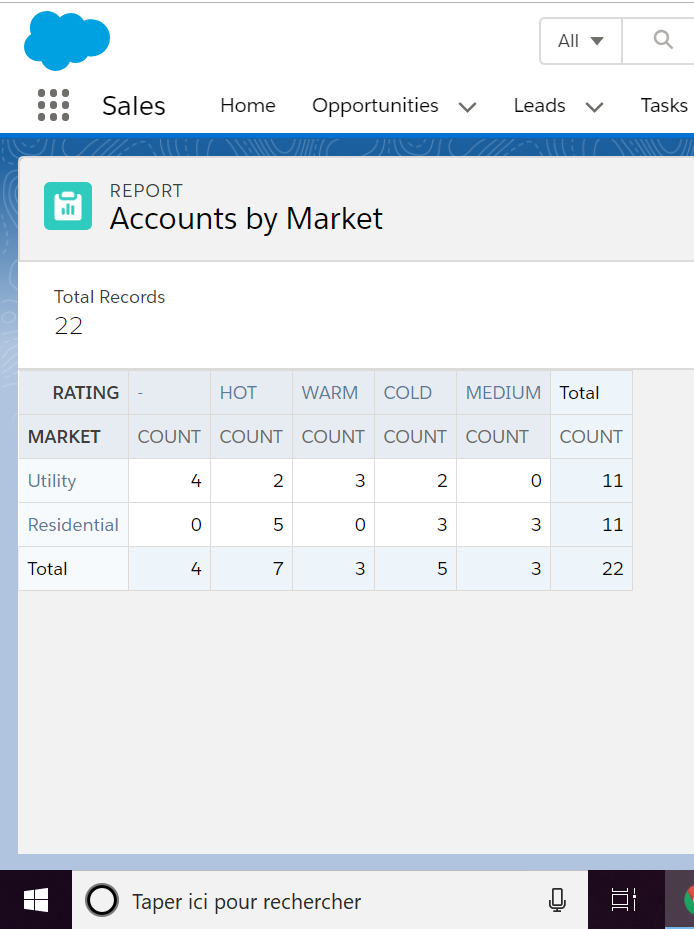Click the Residential market link
The width and height of the screenshot is (694, 929).
point(73,525)
